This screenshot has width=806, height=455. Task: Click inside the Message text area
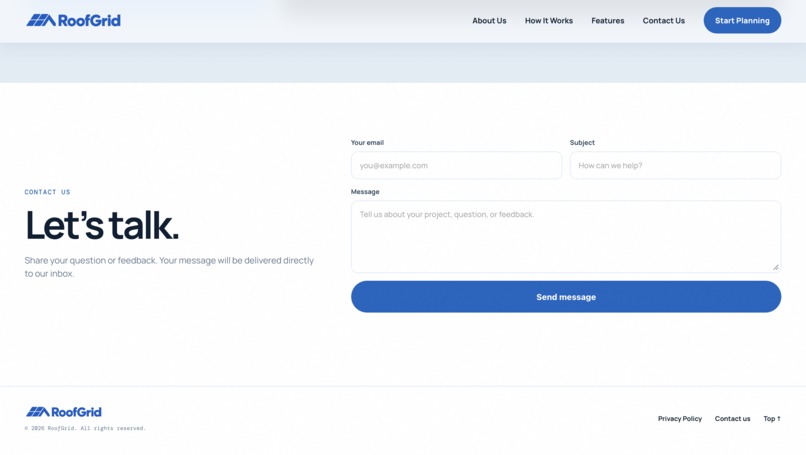click(566, 236)
